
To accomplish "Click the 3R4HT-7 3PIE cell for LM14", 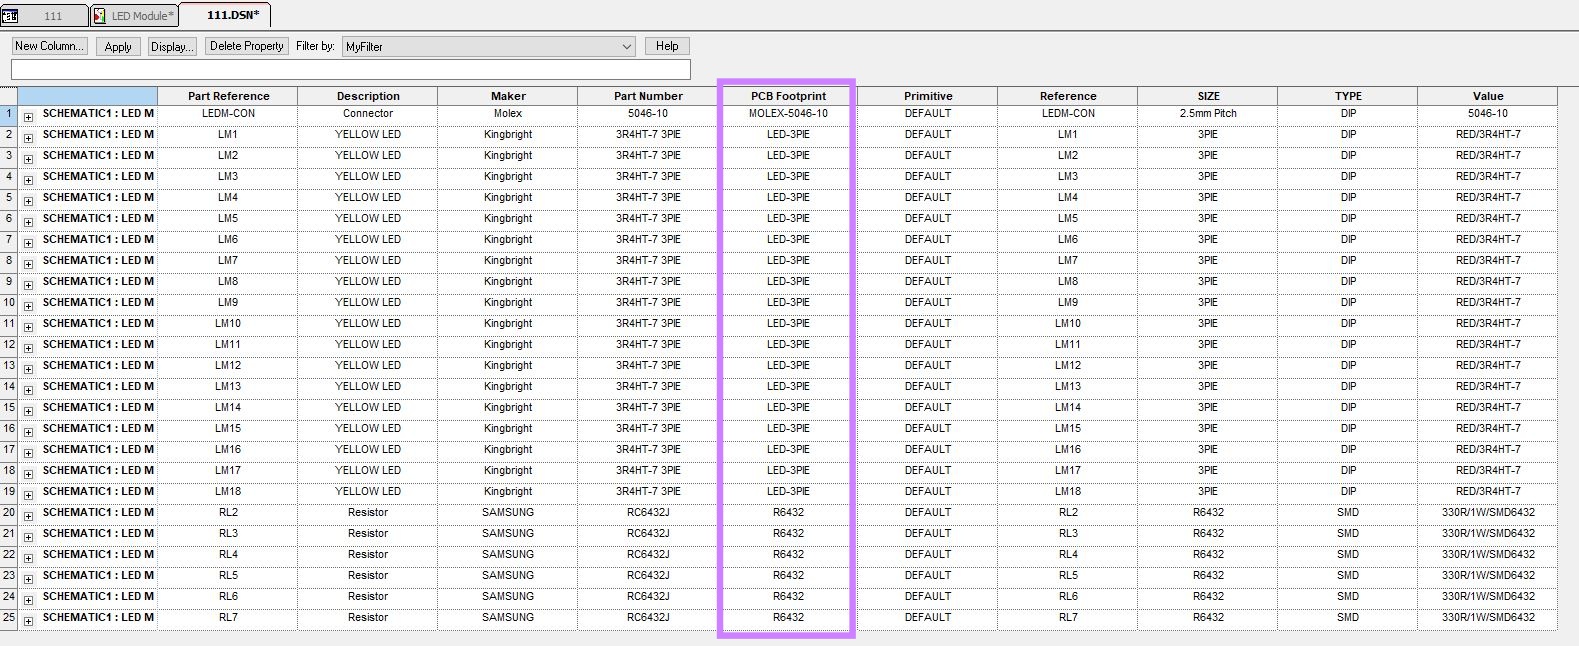I will (648, 408).
